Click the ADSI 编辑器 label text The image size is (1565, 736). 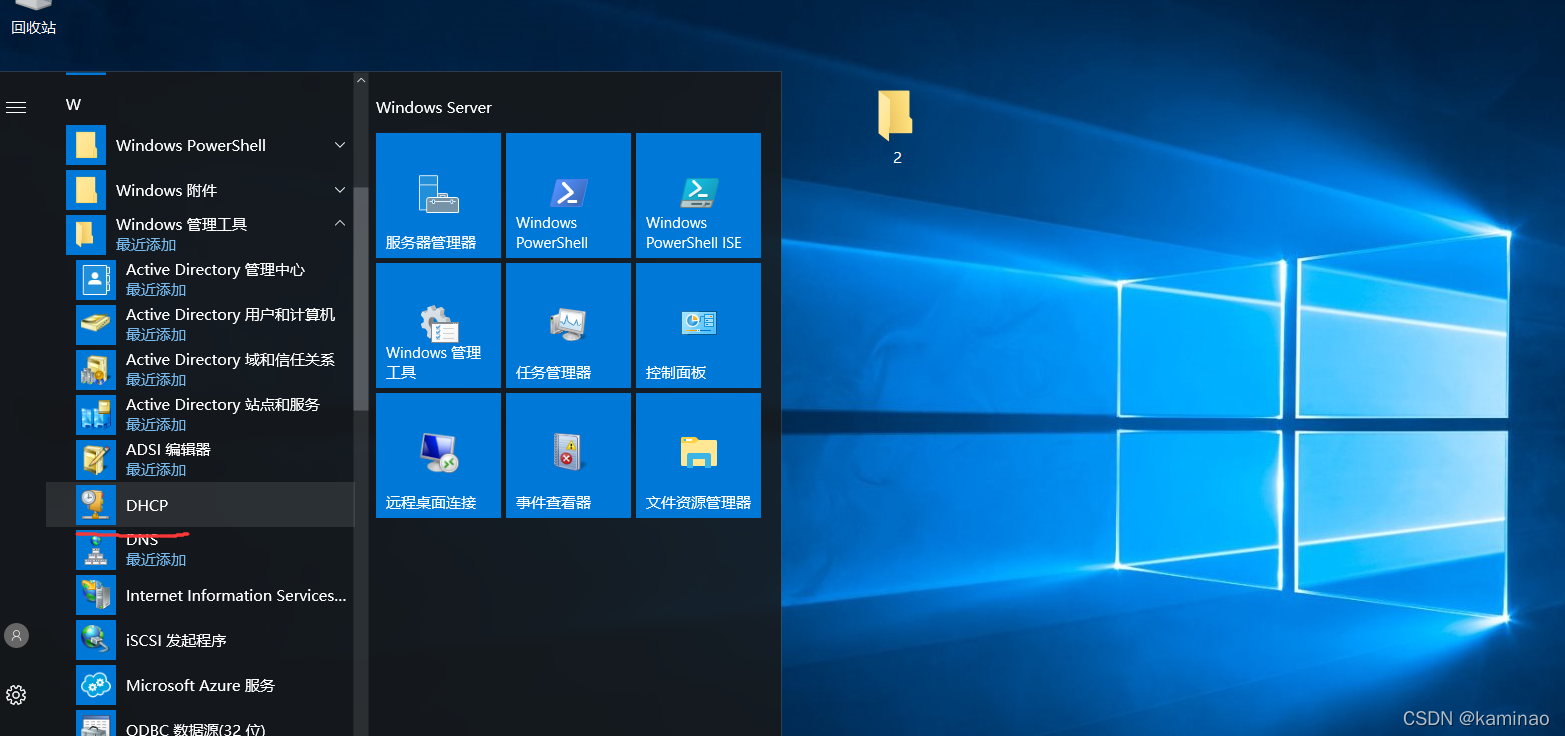(x=168, y=450)
